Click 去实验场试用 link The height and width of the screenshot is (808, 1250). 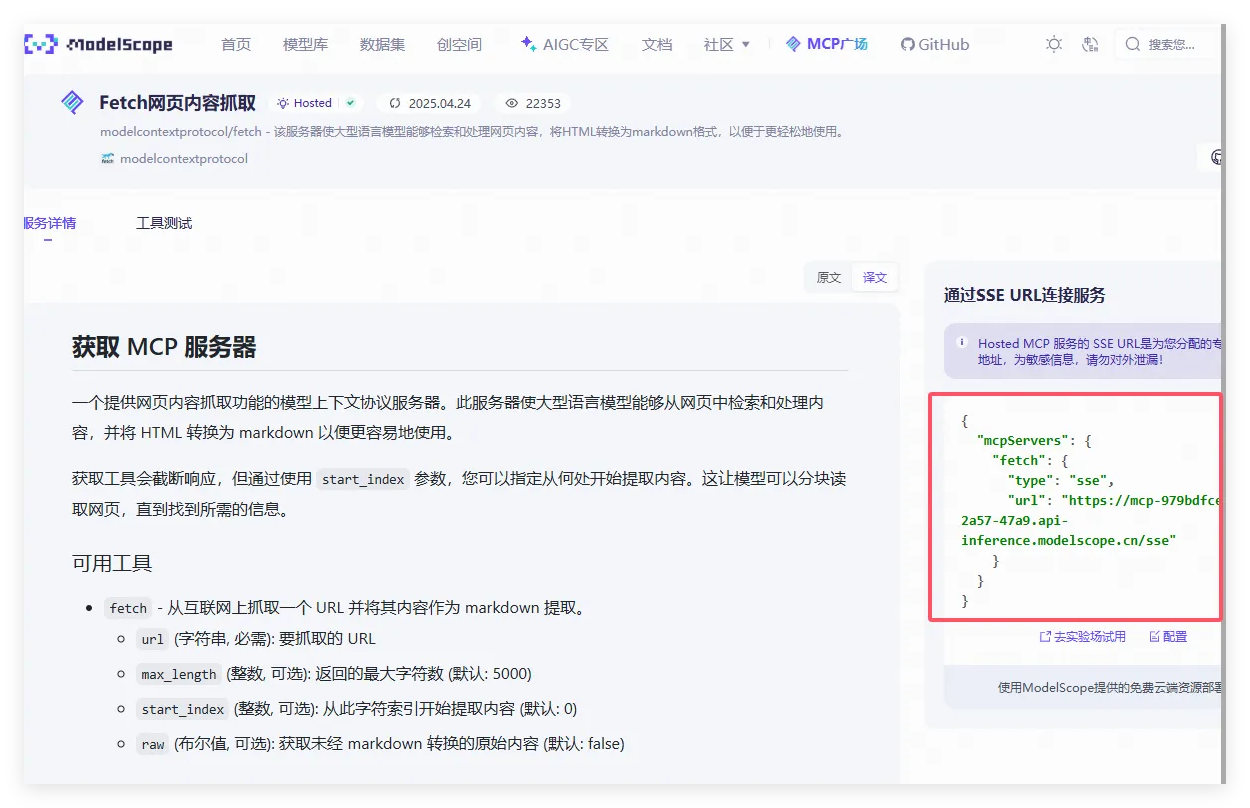point(1082,636)
